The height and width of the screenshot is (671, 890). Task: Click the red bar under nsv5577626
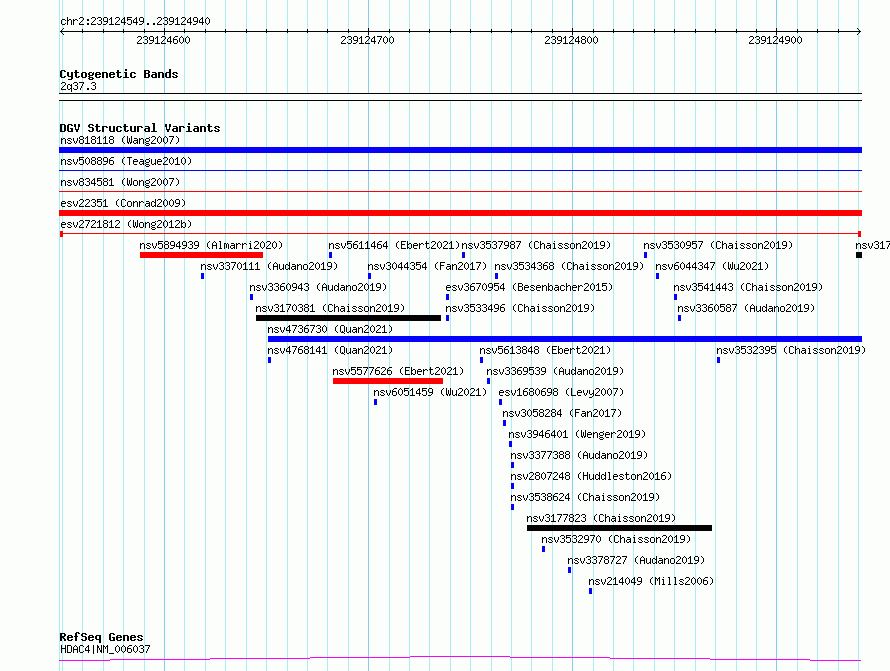[x=388, y=381]
